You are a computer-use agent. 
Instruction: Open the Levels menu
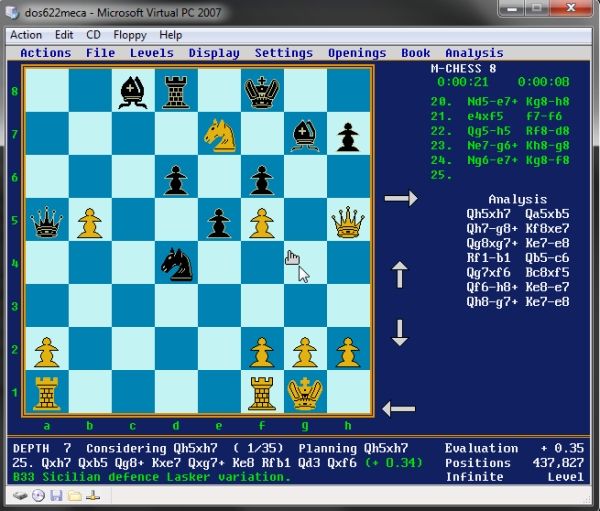[152, 53]
